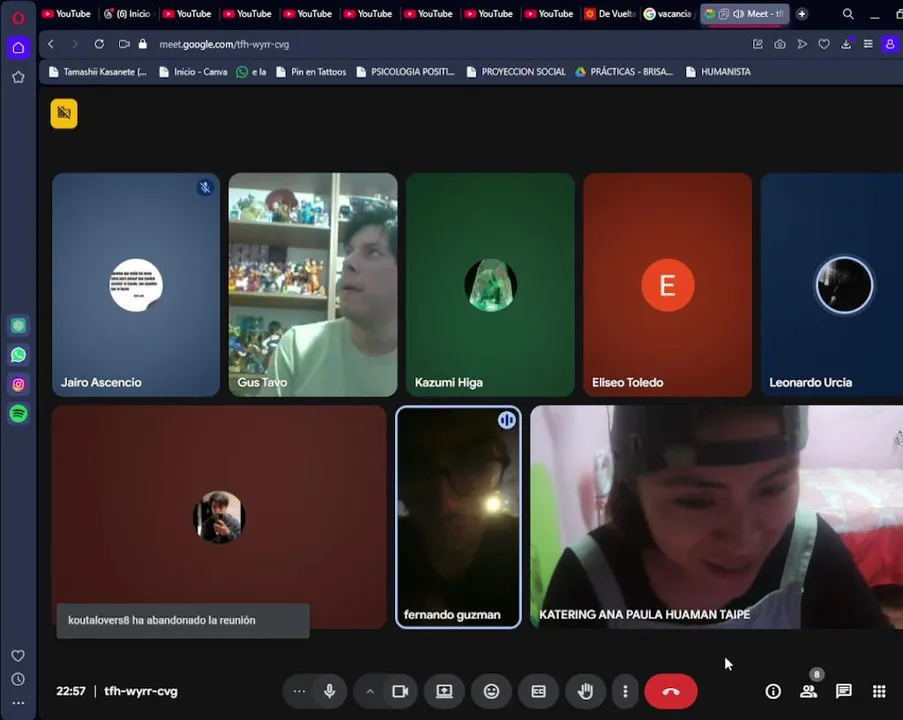Image resolution: width=903 pixels, height=720 pixels.
Task: Click the edit/pinboard icon in address bar
Action: [x=758, y=44]
